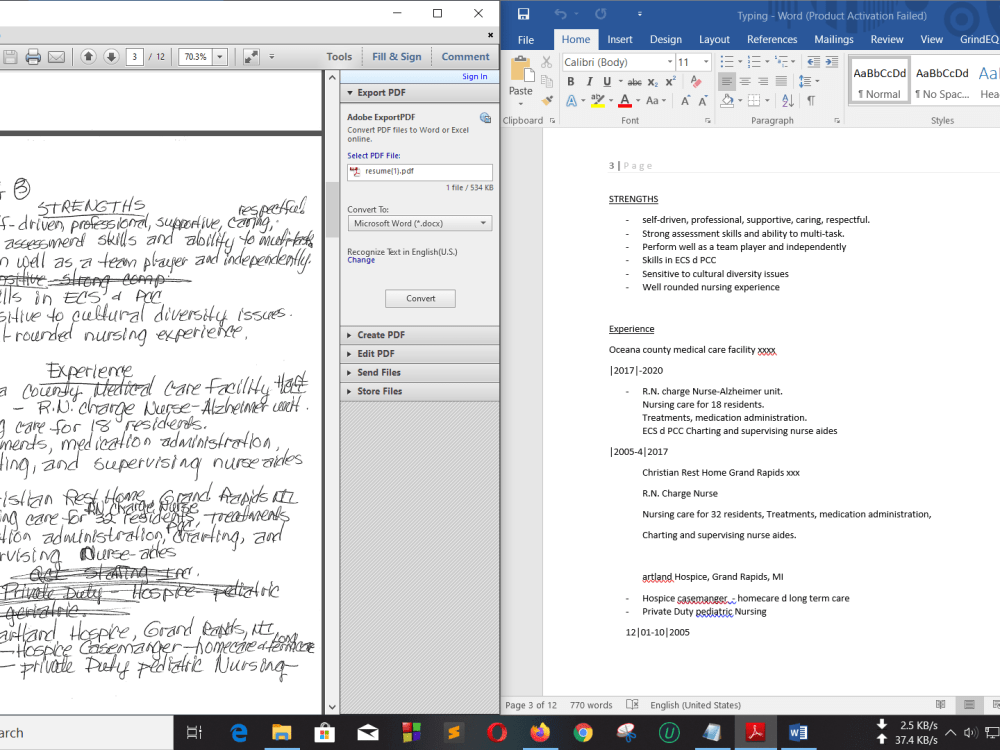Increase indent in Paragraph group
Viewport: 1000px width, 750px height.
pyautogui.click(x=832, y=62)
